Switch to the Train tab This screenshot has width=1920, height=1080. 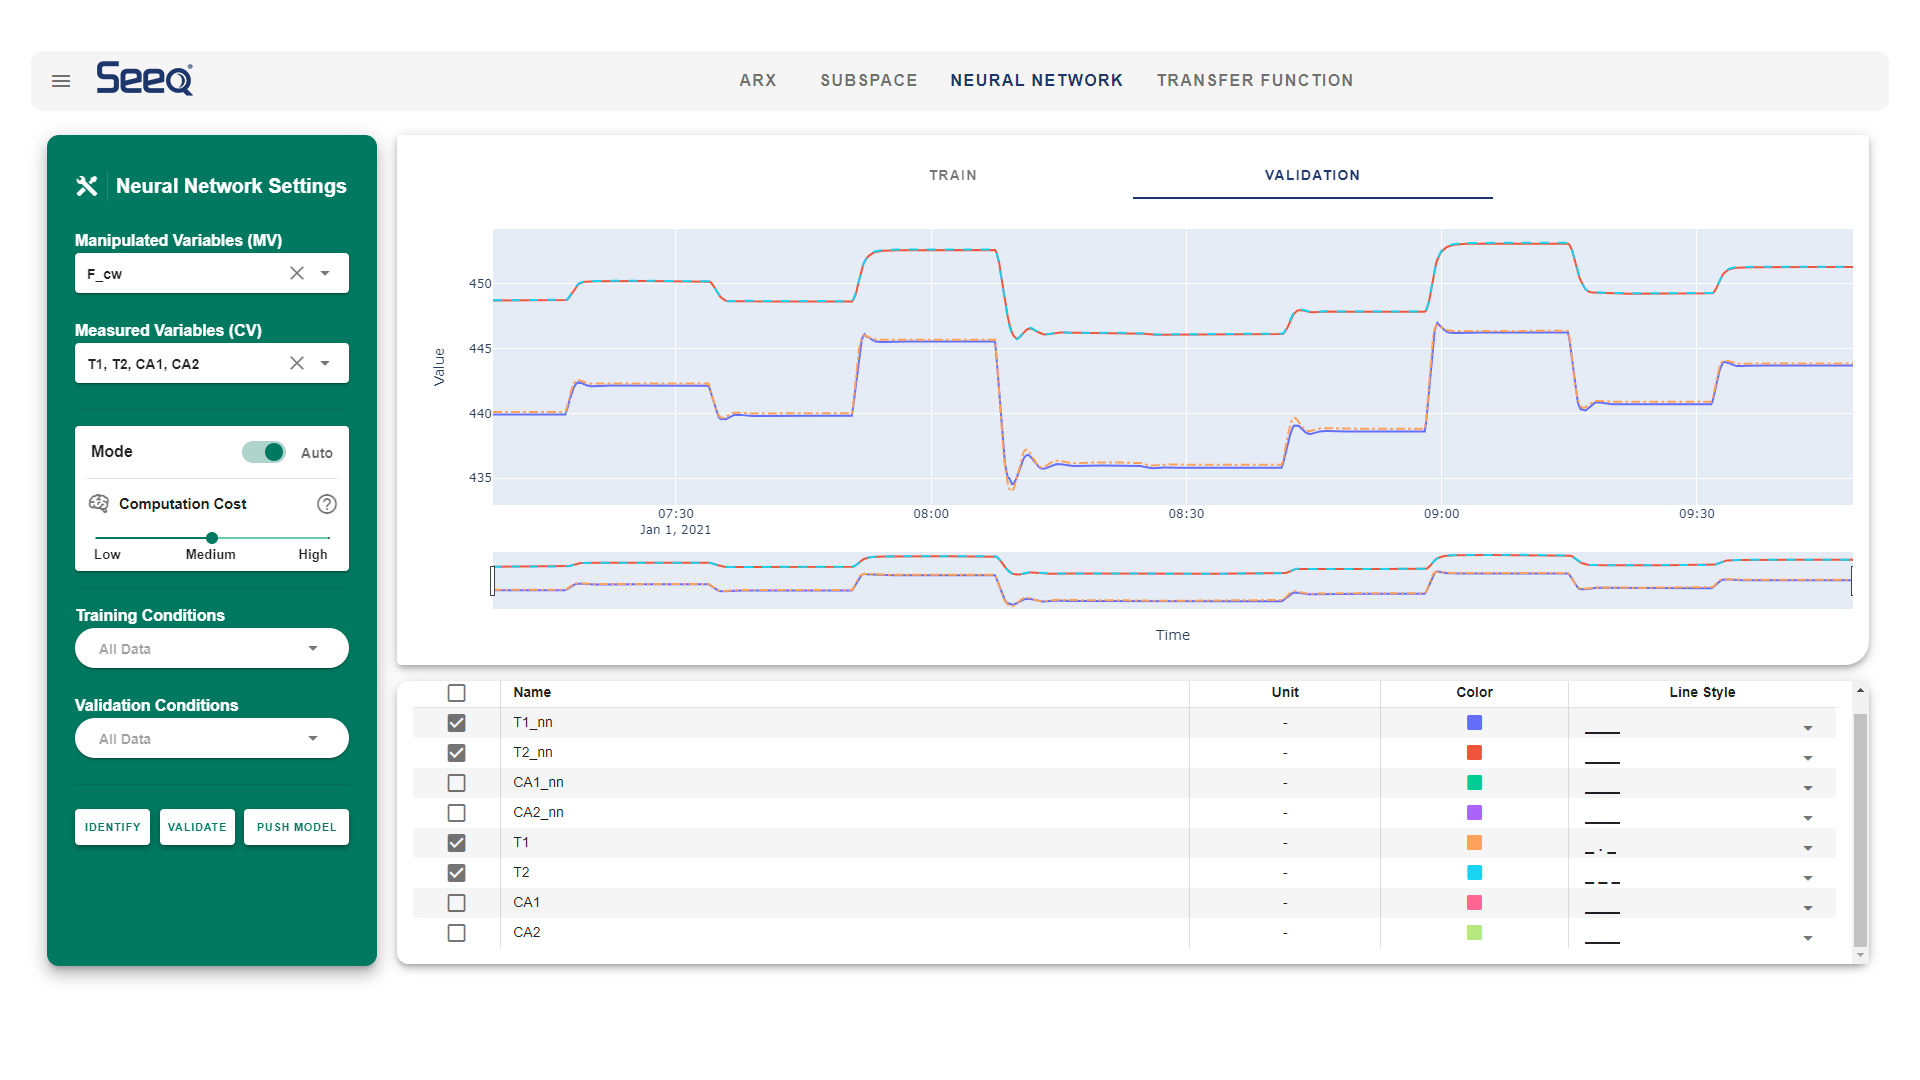(953, 175)
